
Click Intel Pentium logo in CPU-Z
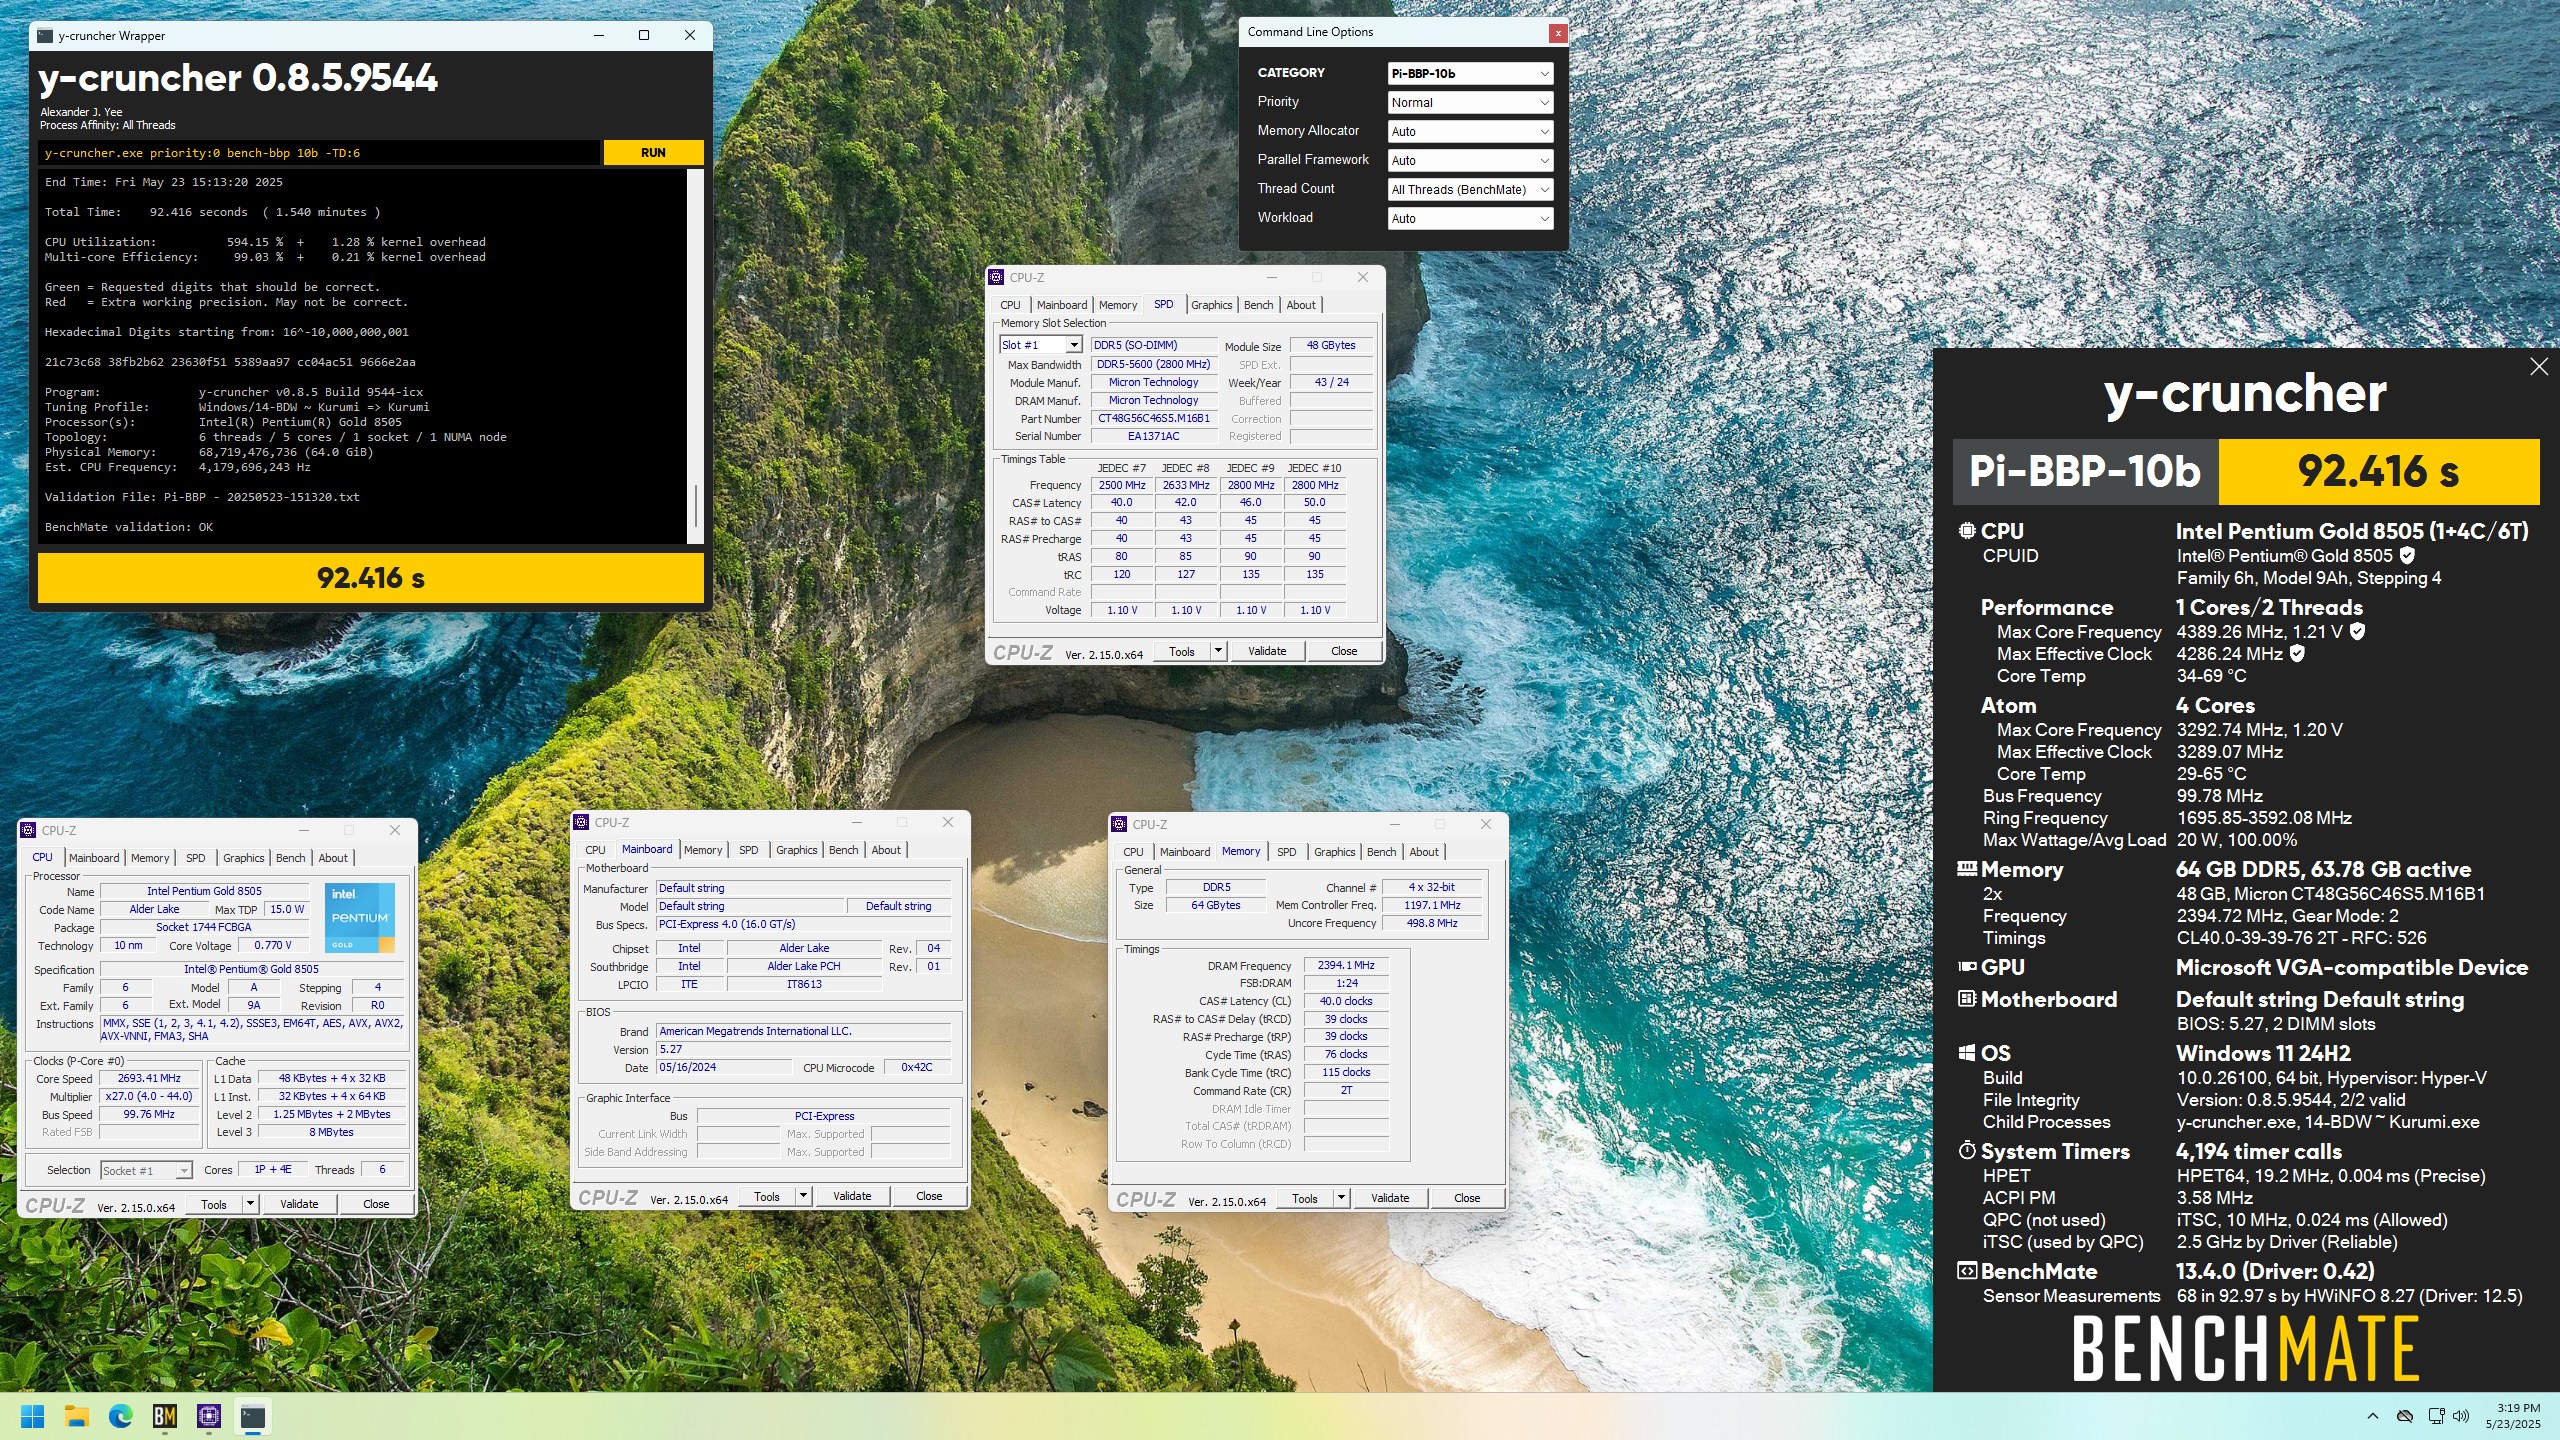pyautogui.click(x=359, y=917)
